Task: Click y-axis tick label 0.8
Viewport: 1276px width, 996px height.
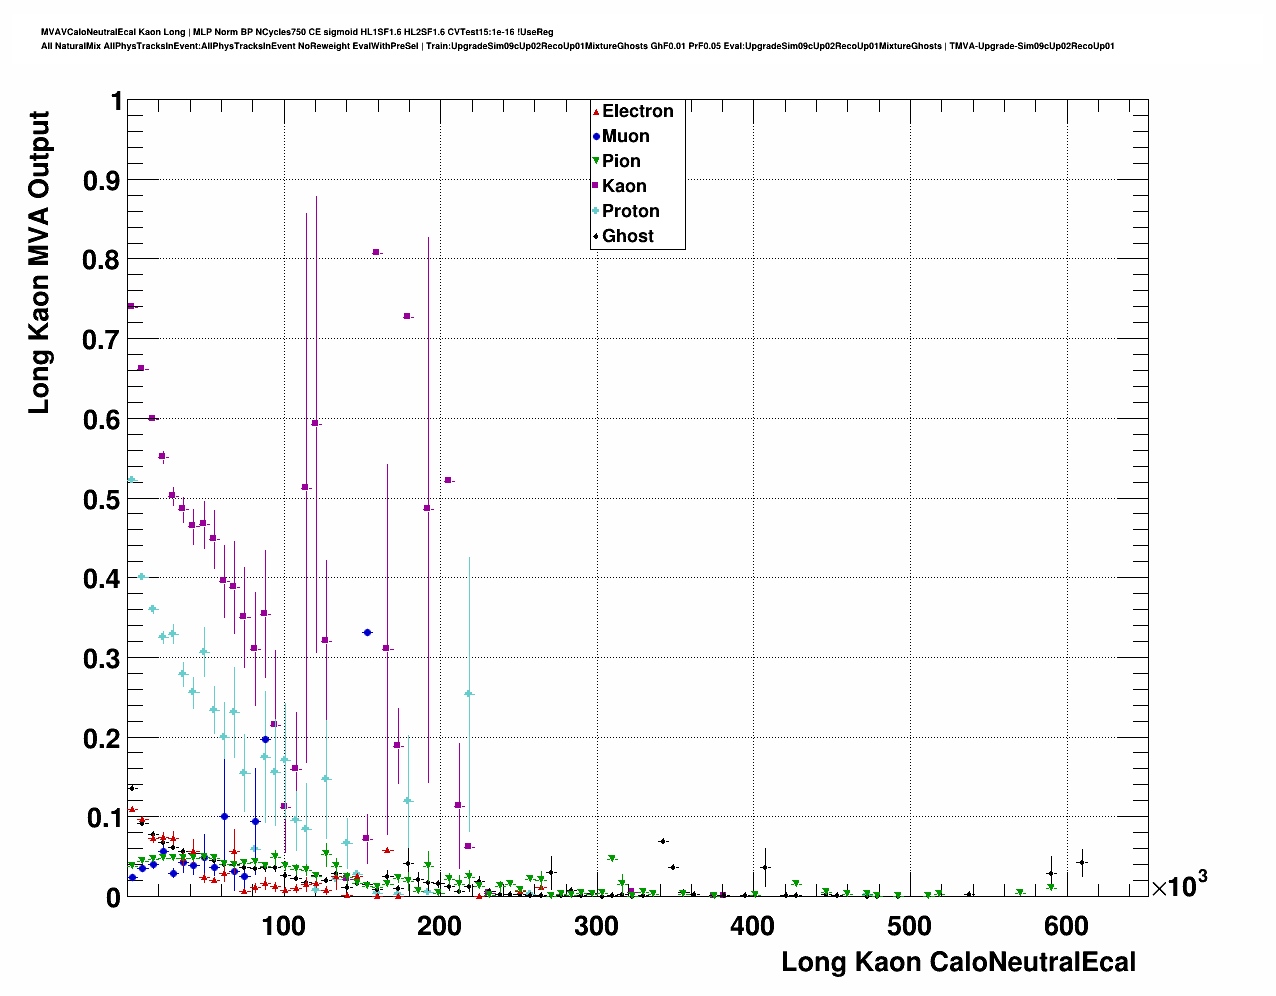Action: coord(103,260)
